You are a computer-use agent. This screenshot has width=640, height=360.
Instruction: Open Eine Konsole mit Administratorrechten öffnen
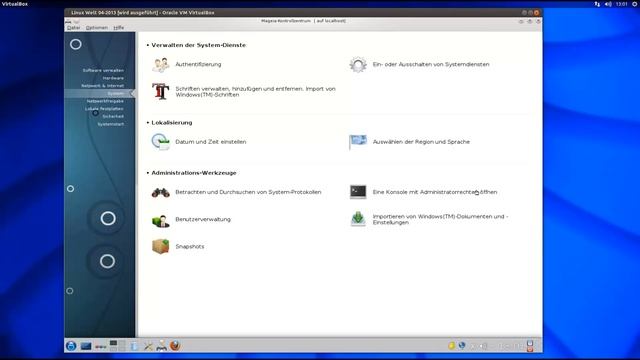[435, 192]
